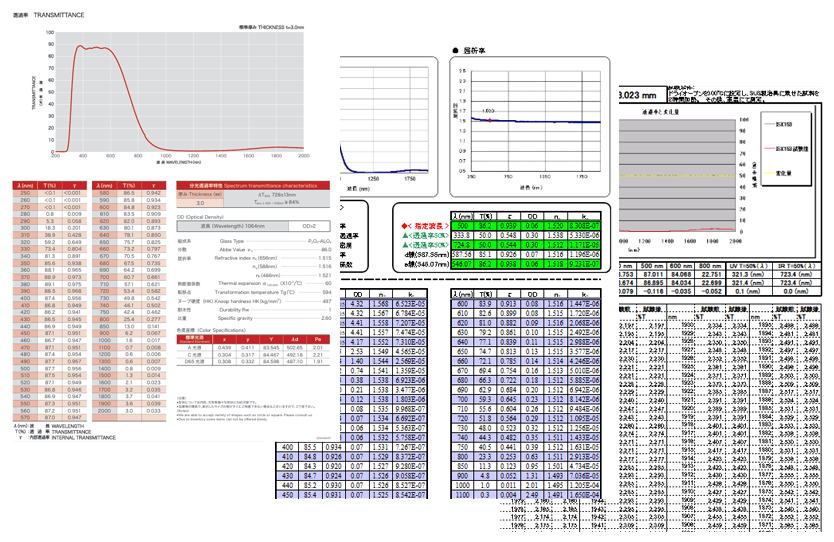Image resolution: width=834 pixels, height=542 pixels.
Task: Click the red transmittance curve peak
Action: click(x=80, y=46)
